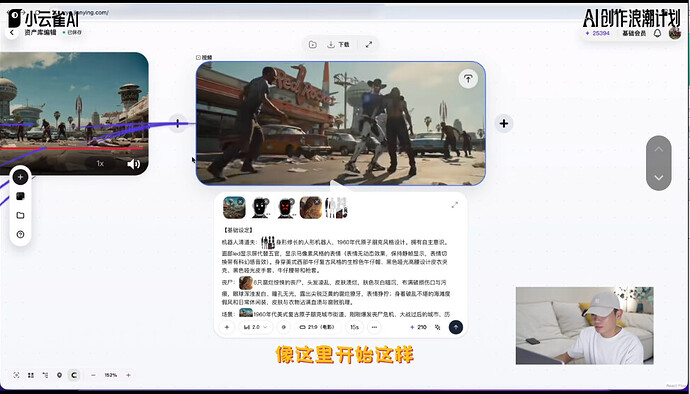Open the 基础会员 membership link
The image size is (690, 394).
pyautogui.click(x=634, y=33)
